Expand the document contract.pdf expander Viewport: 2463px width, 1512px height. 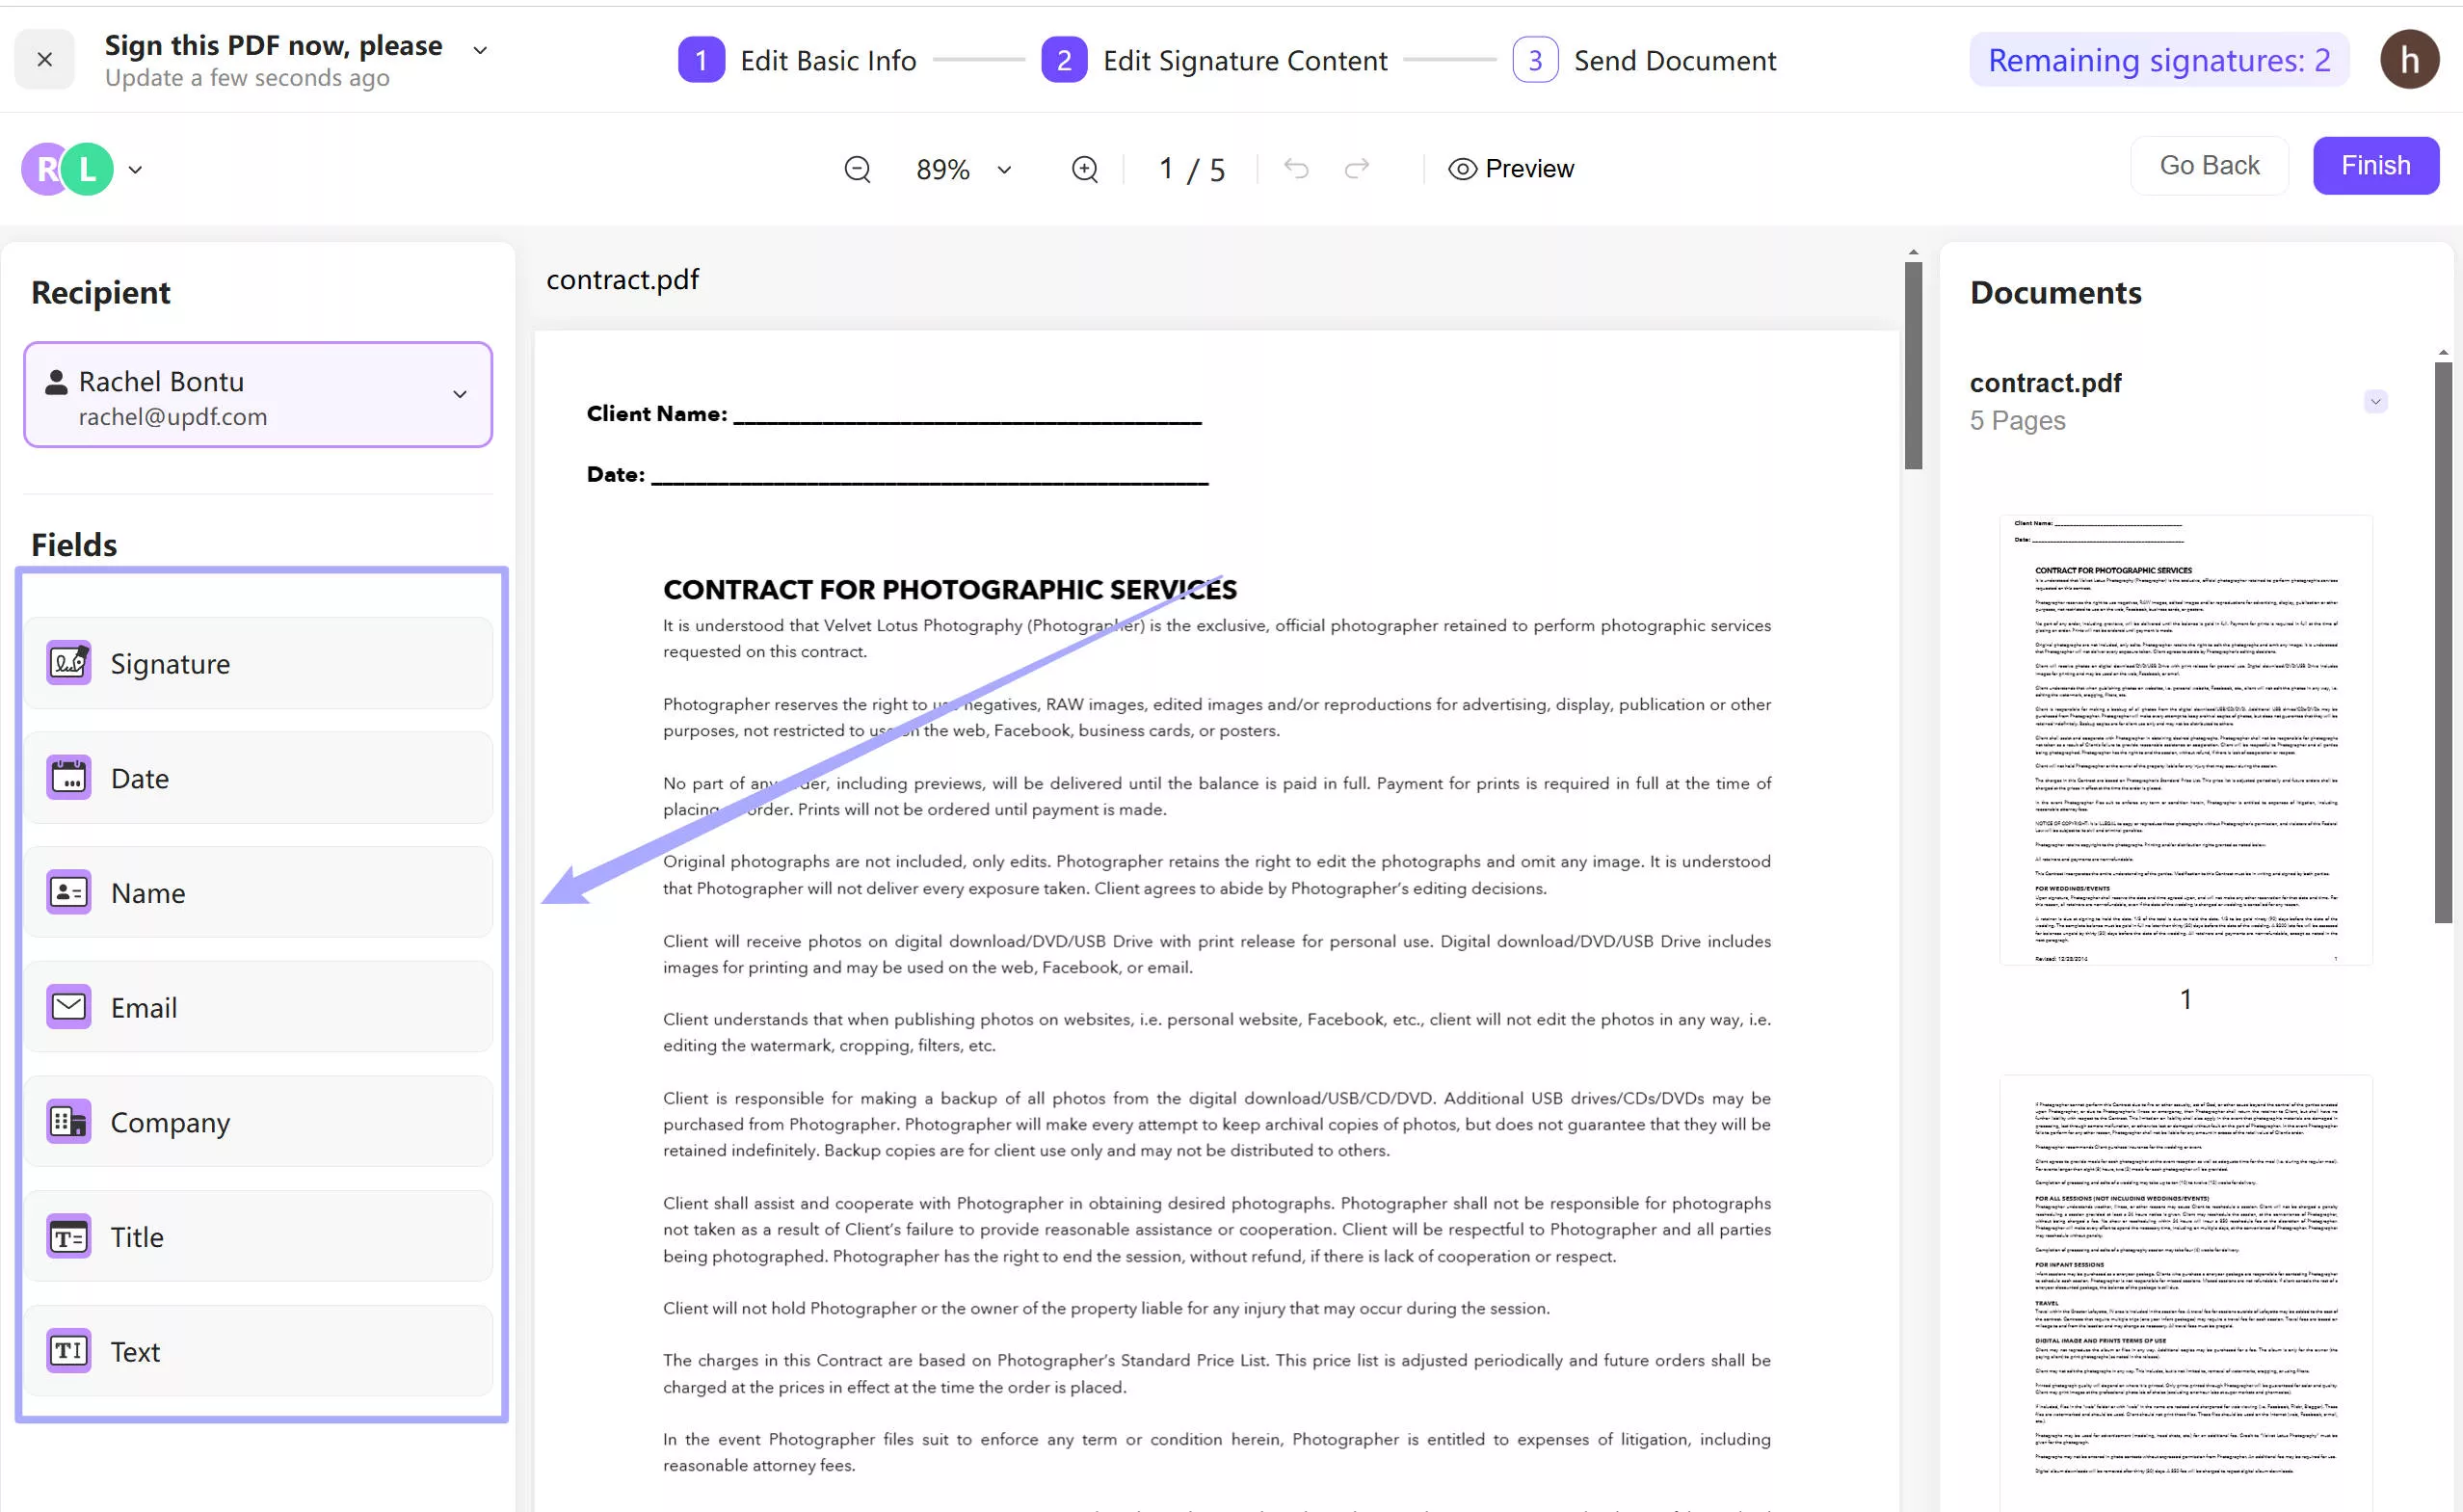click(2375, 401)
